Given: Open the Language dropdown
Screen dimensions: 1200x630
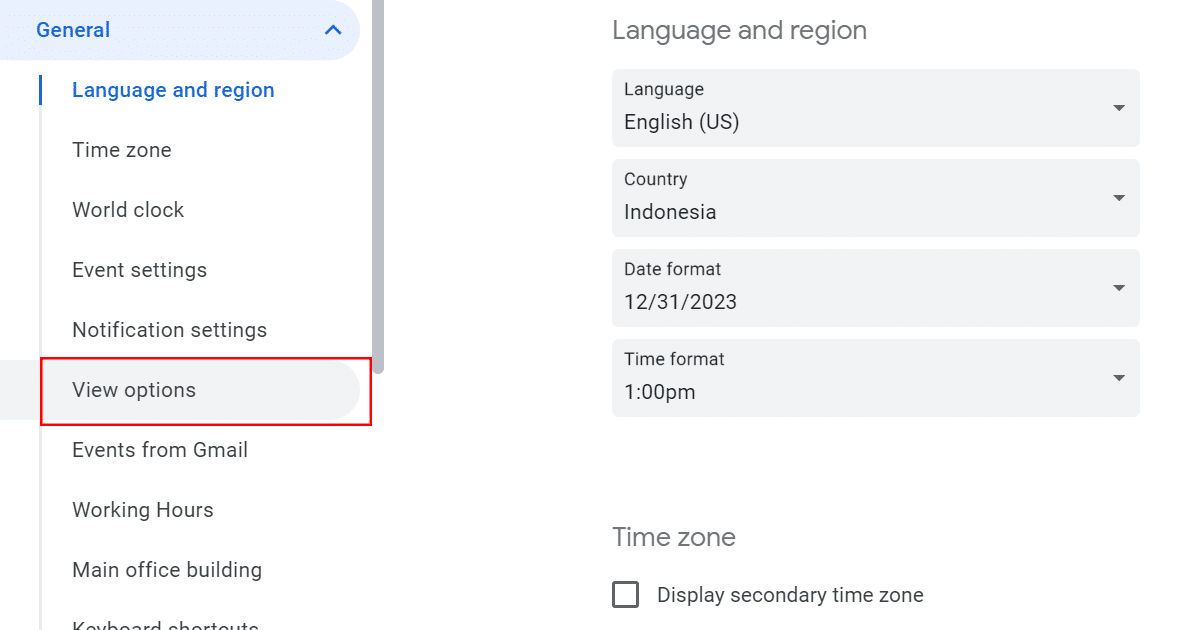Looking at the screenshot, I should point(874,107).
